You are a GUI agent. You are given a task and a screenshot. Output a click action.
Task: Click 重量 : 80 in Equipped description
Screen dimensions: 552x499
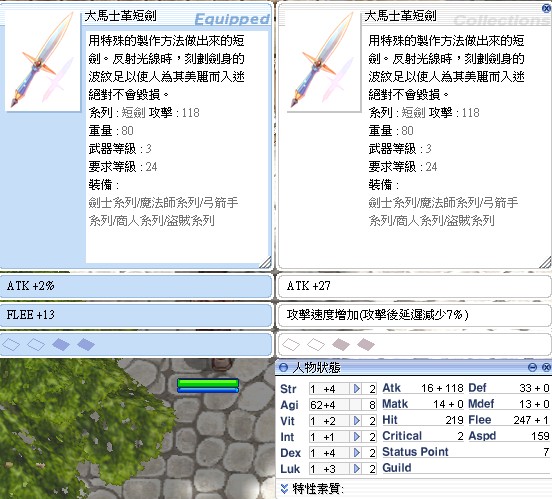[x=111, y=131]
